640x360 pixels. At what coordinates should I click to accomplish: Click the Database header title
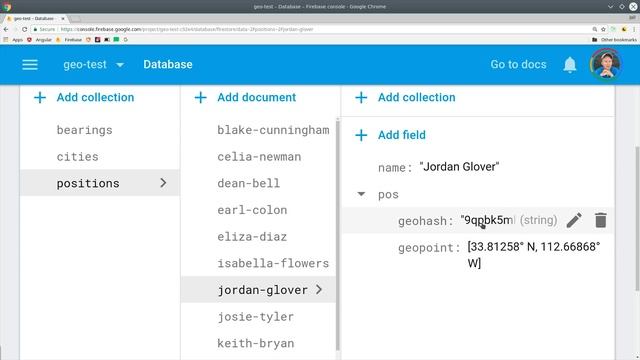pyautogui.click(x=168, y=64)
